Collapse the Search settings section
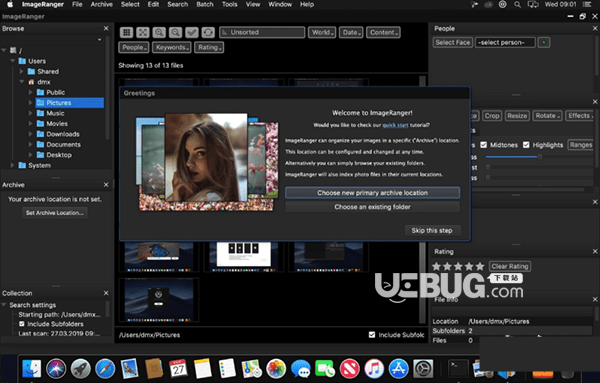The image size is (600, 383). click(4, 305)
